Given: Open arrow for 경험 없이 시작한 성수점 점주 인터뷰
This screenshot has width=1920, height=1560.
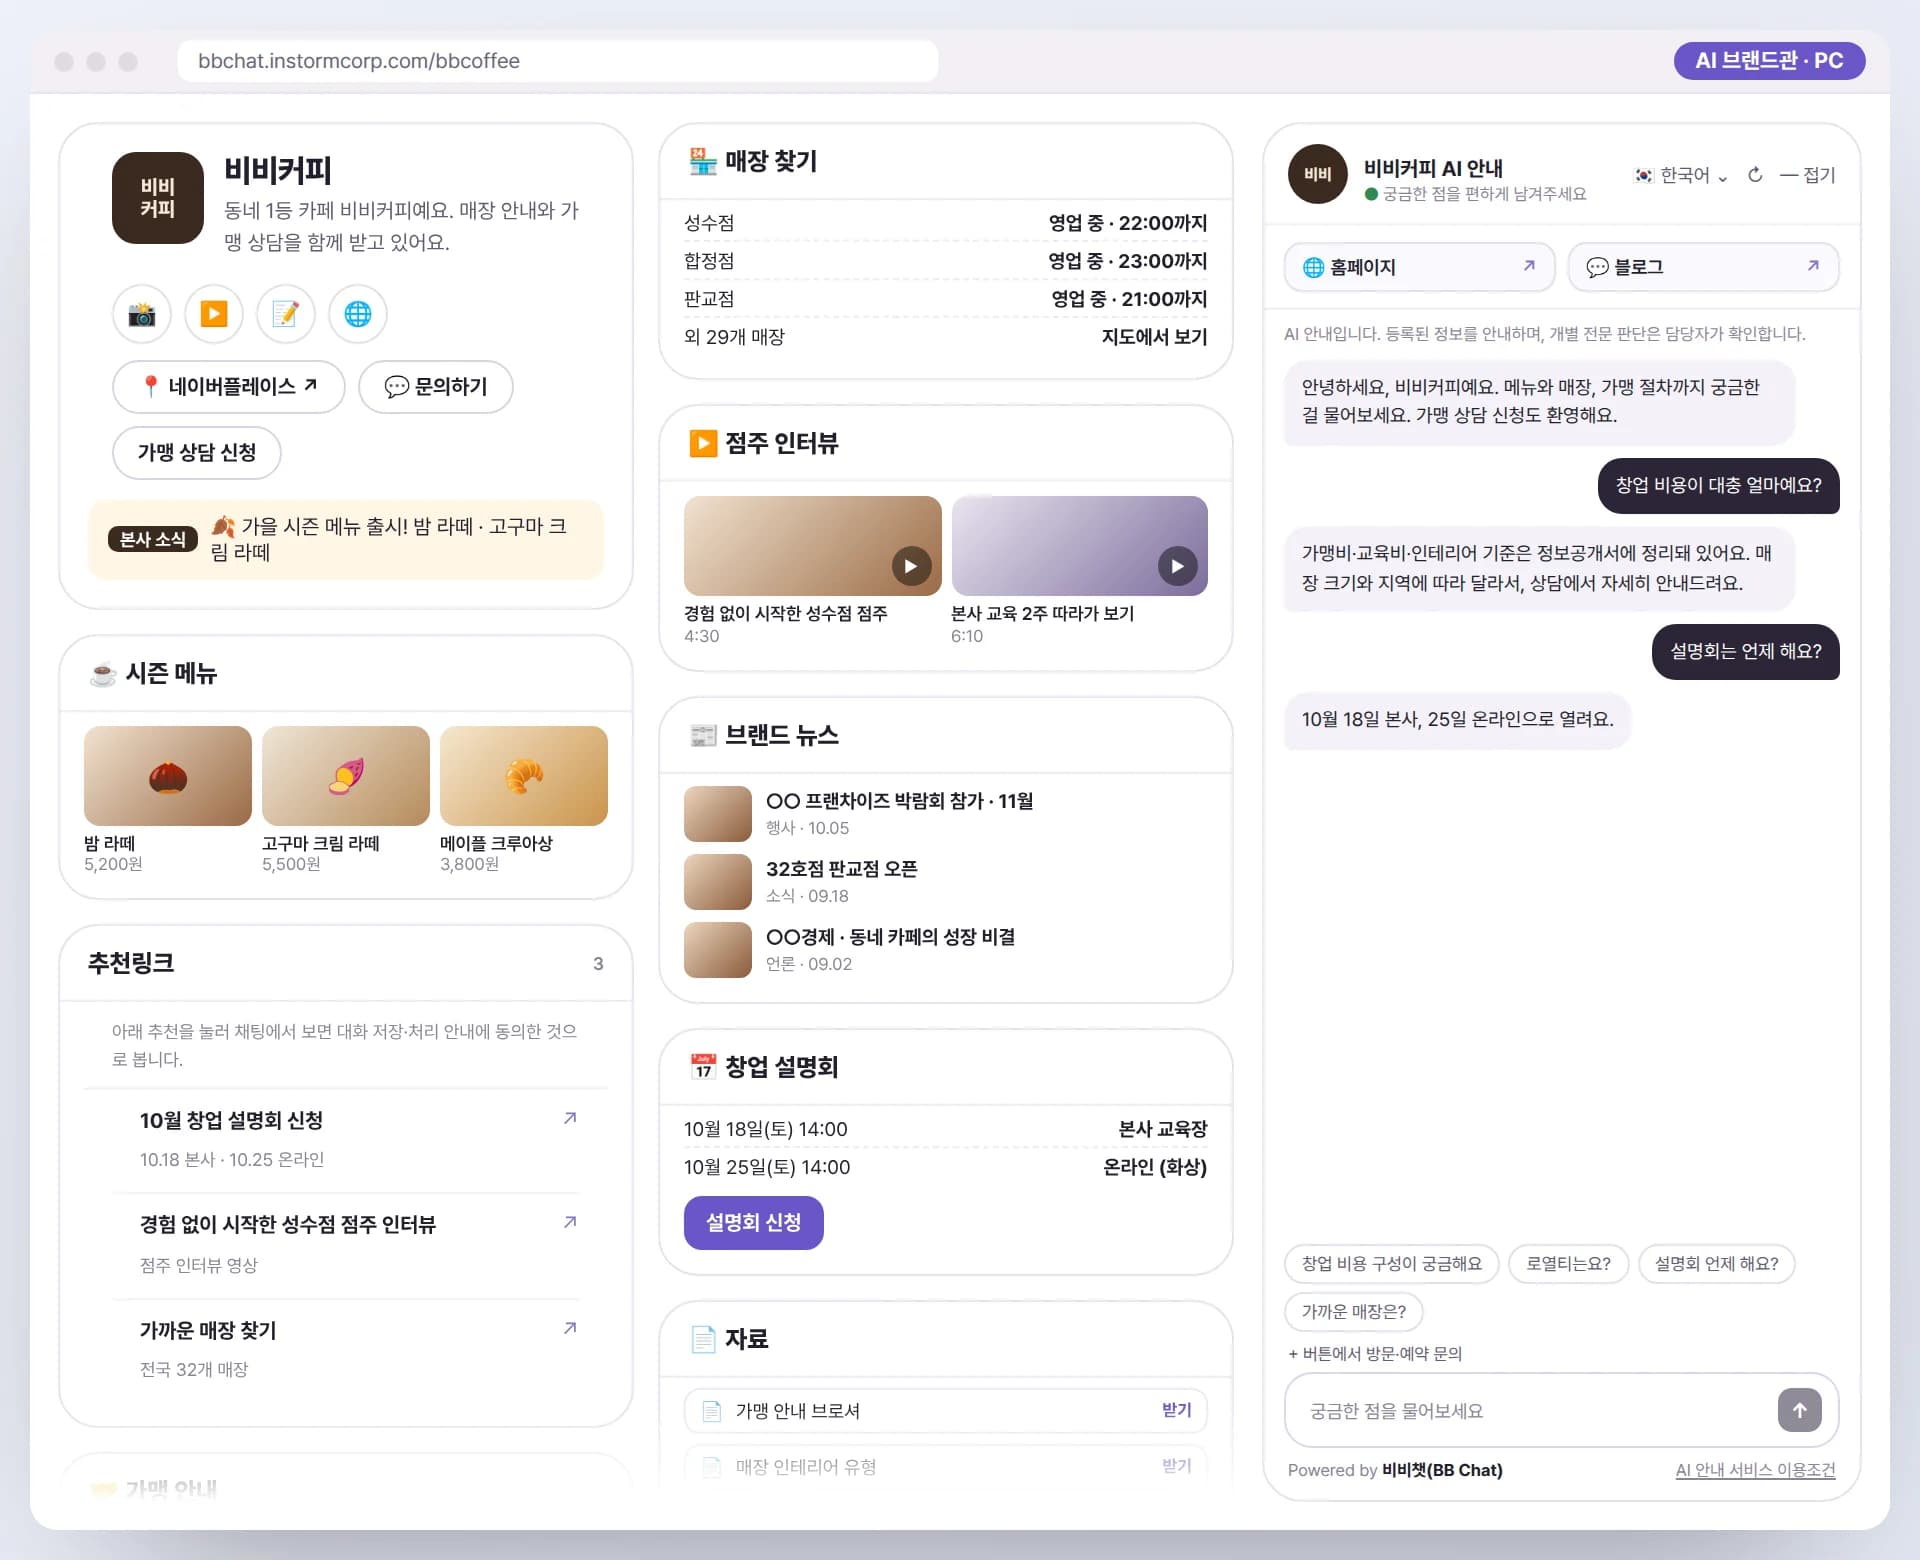Looking at the screenshot, I should tap(570, 1222).
